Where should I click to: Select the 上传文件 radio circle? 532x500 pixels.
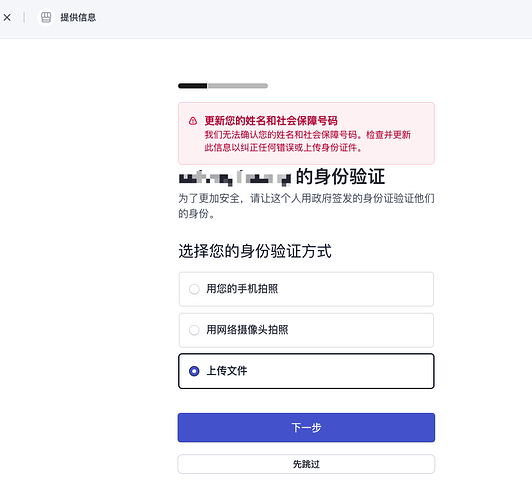[x=194, y=371]
